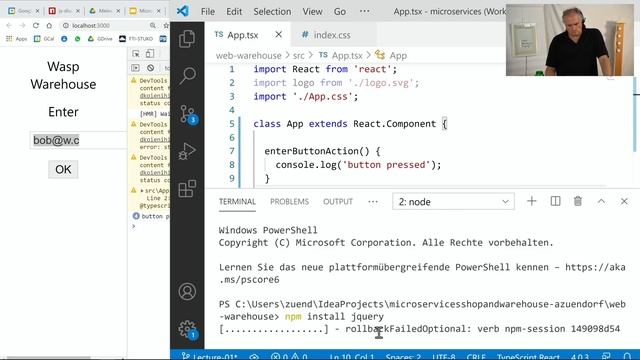This screenshot has height=360, width=640.
Task: Open the Run and Debug view
Action: (x=187, y=151)
